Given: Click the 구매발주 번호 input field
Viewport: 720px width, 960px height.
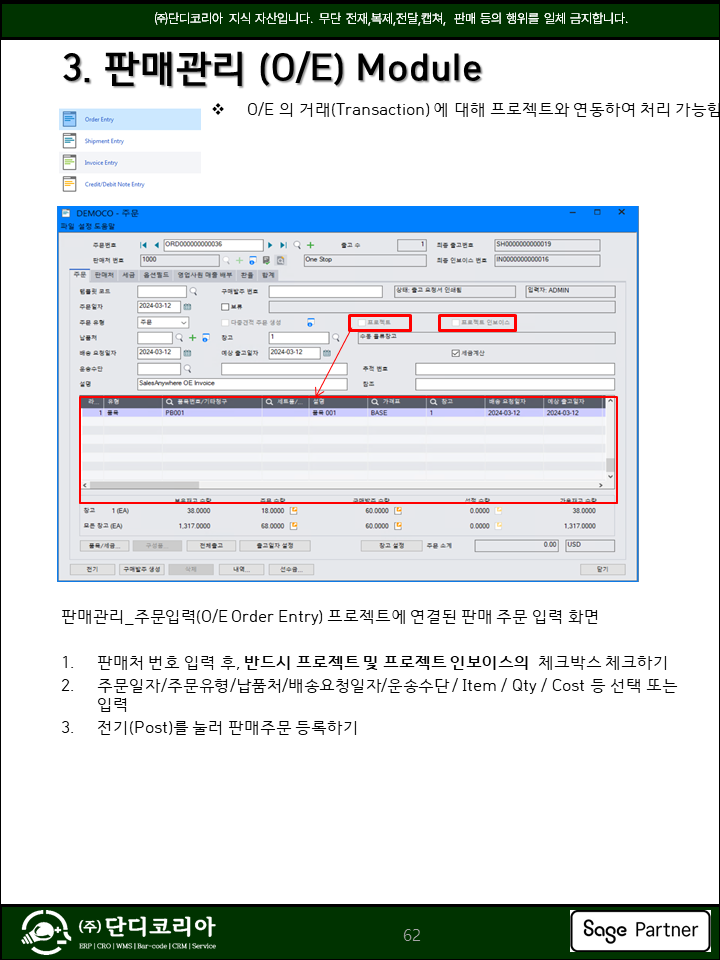Looking at the screenshot, I should [x=325, y=291].
